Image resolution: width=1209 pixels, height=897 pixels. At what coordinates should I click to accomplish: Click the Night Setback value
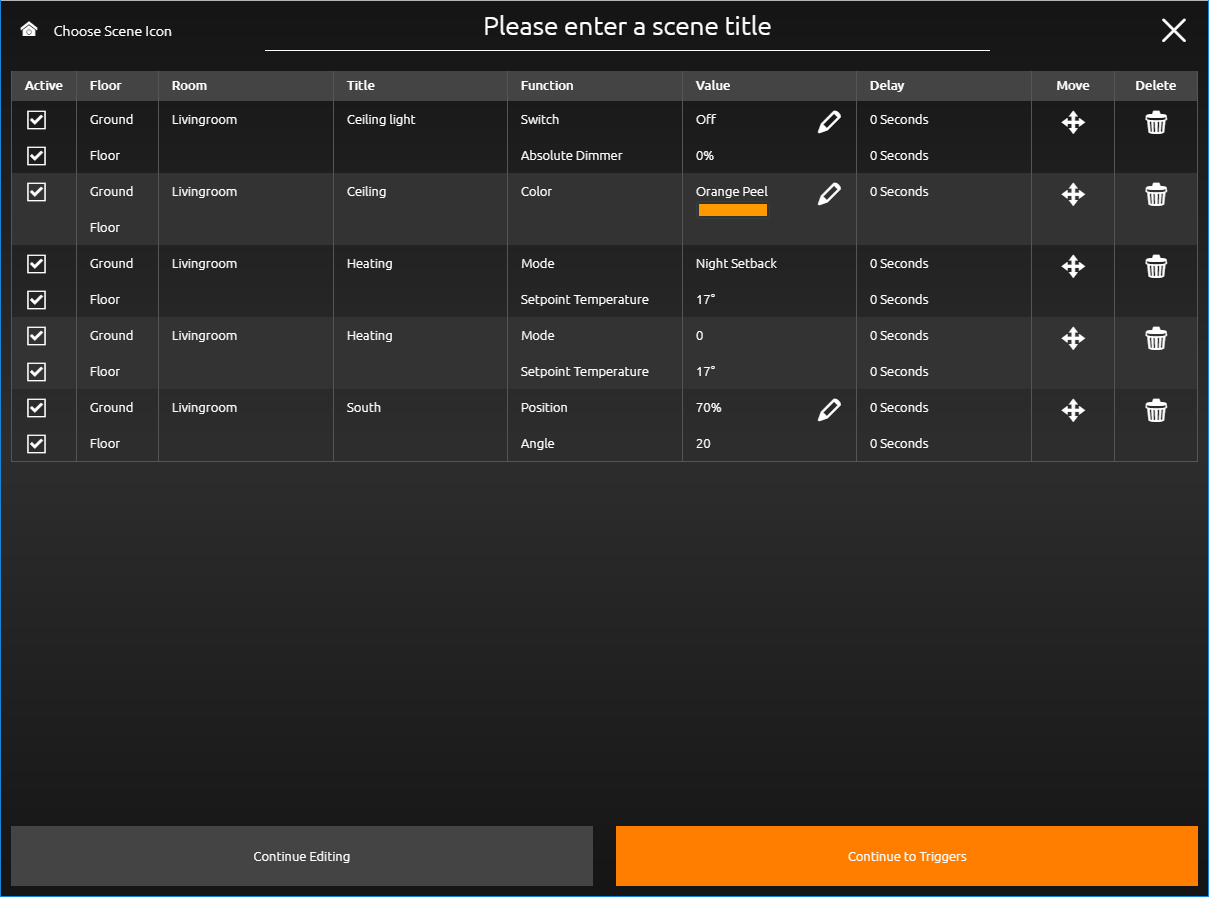736,264
